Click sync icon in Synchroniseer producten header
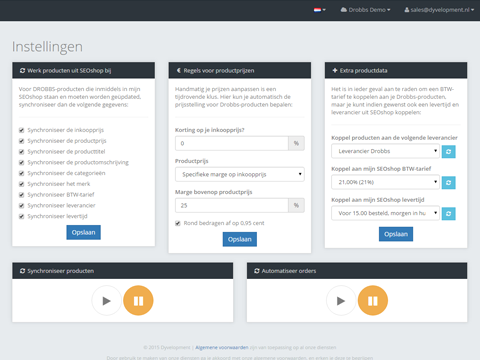480x360 pixels. 22,271
